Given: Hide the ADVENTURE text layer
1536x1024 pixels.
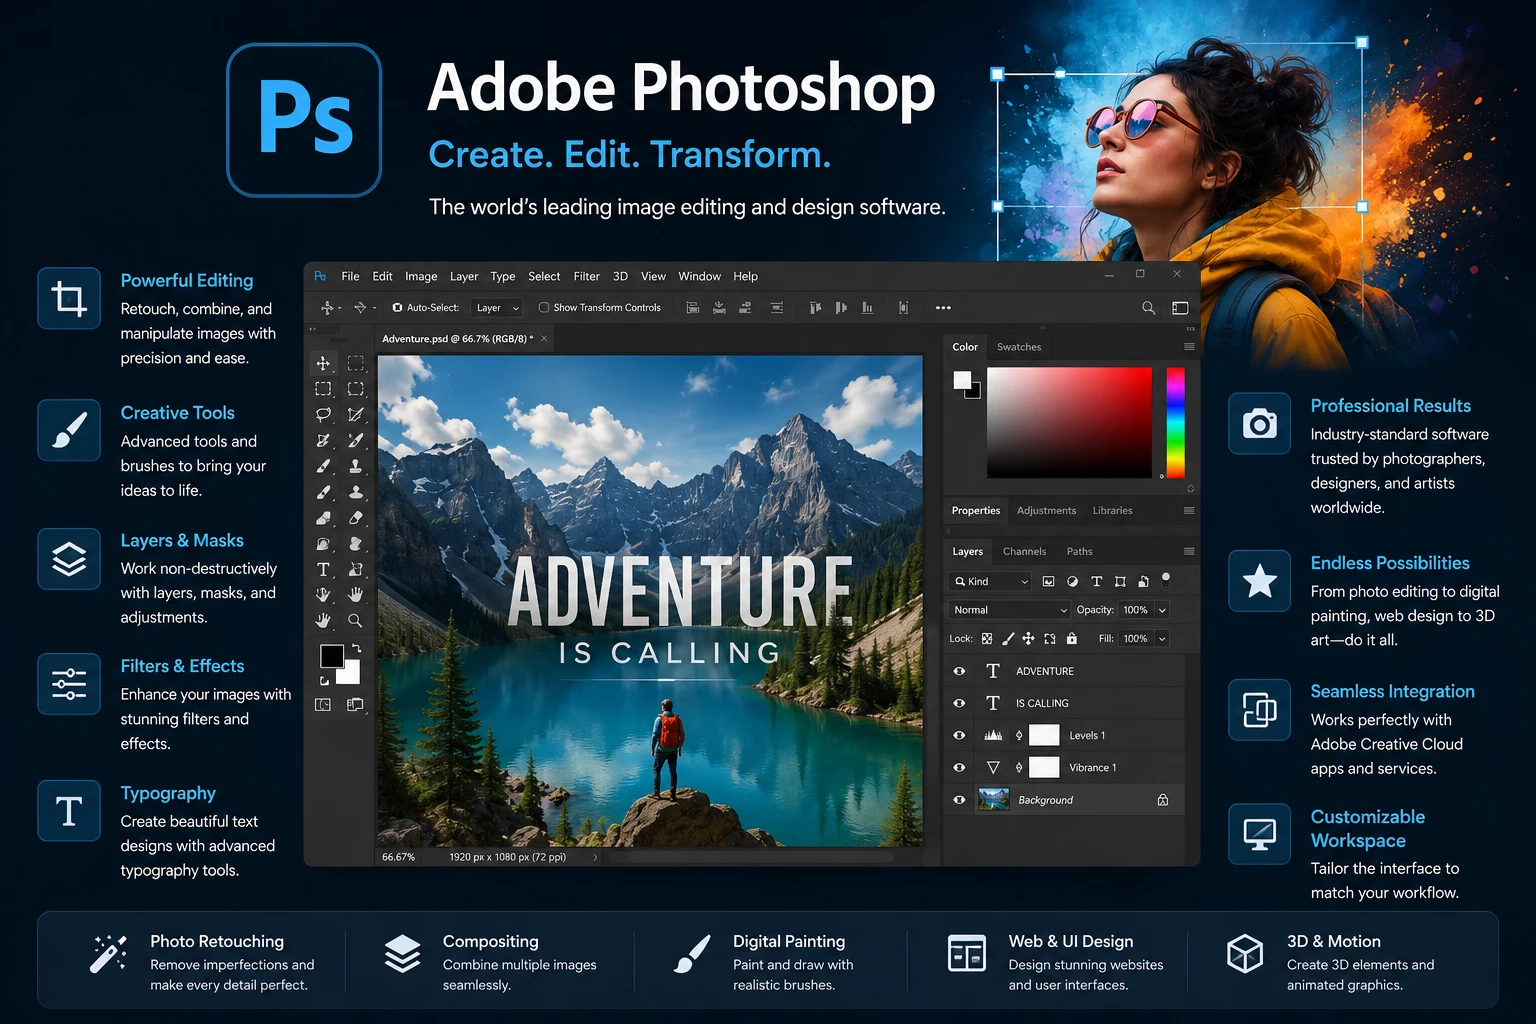Looking at the screenshot, I should tap(959, 671).
